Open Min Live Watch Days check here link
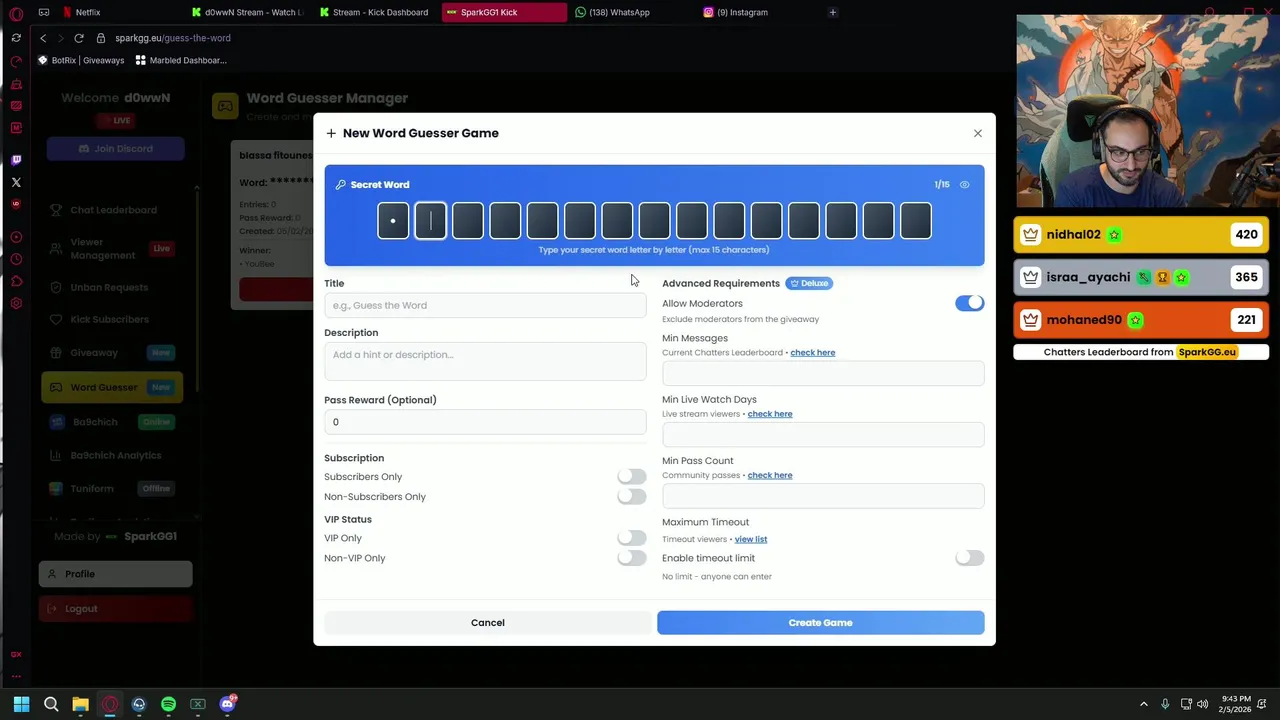Image resolution: width=1280 pixels, height=720 pixels. (770, 414)
